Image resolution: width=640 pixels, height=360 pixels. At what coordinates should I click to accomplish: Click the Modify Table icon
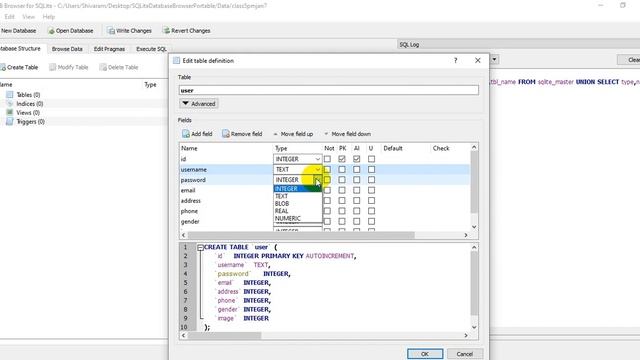pyautogui.click(x=53, y=67)
